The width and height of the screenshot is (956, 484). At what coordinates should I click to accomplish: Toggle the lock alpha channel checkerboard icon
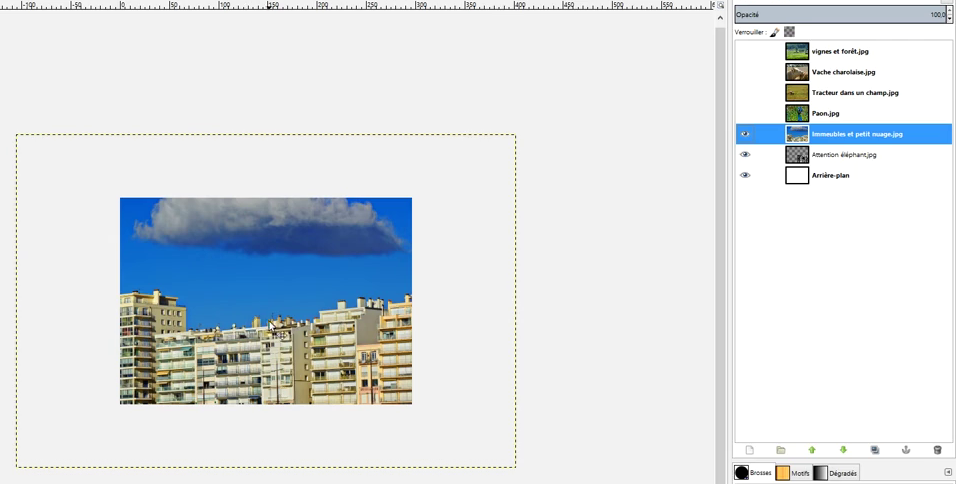click(789, 32)
